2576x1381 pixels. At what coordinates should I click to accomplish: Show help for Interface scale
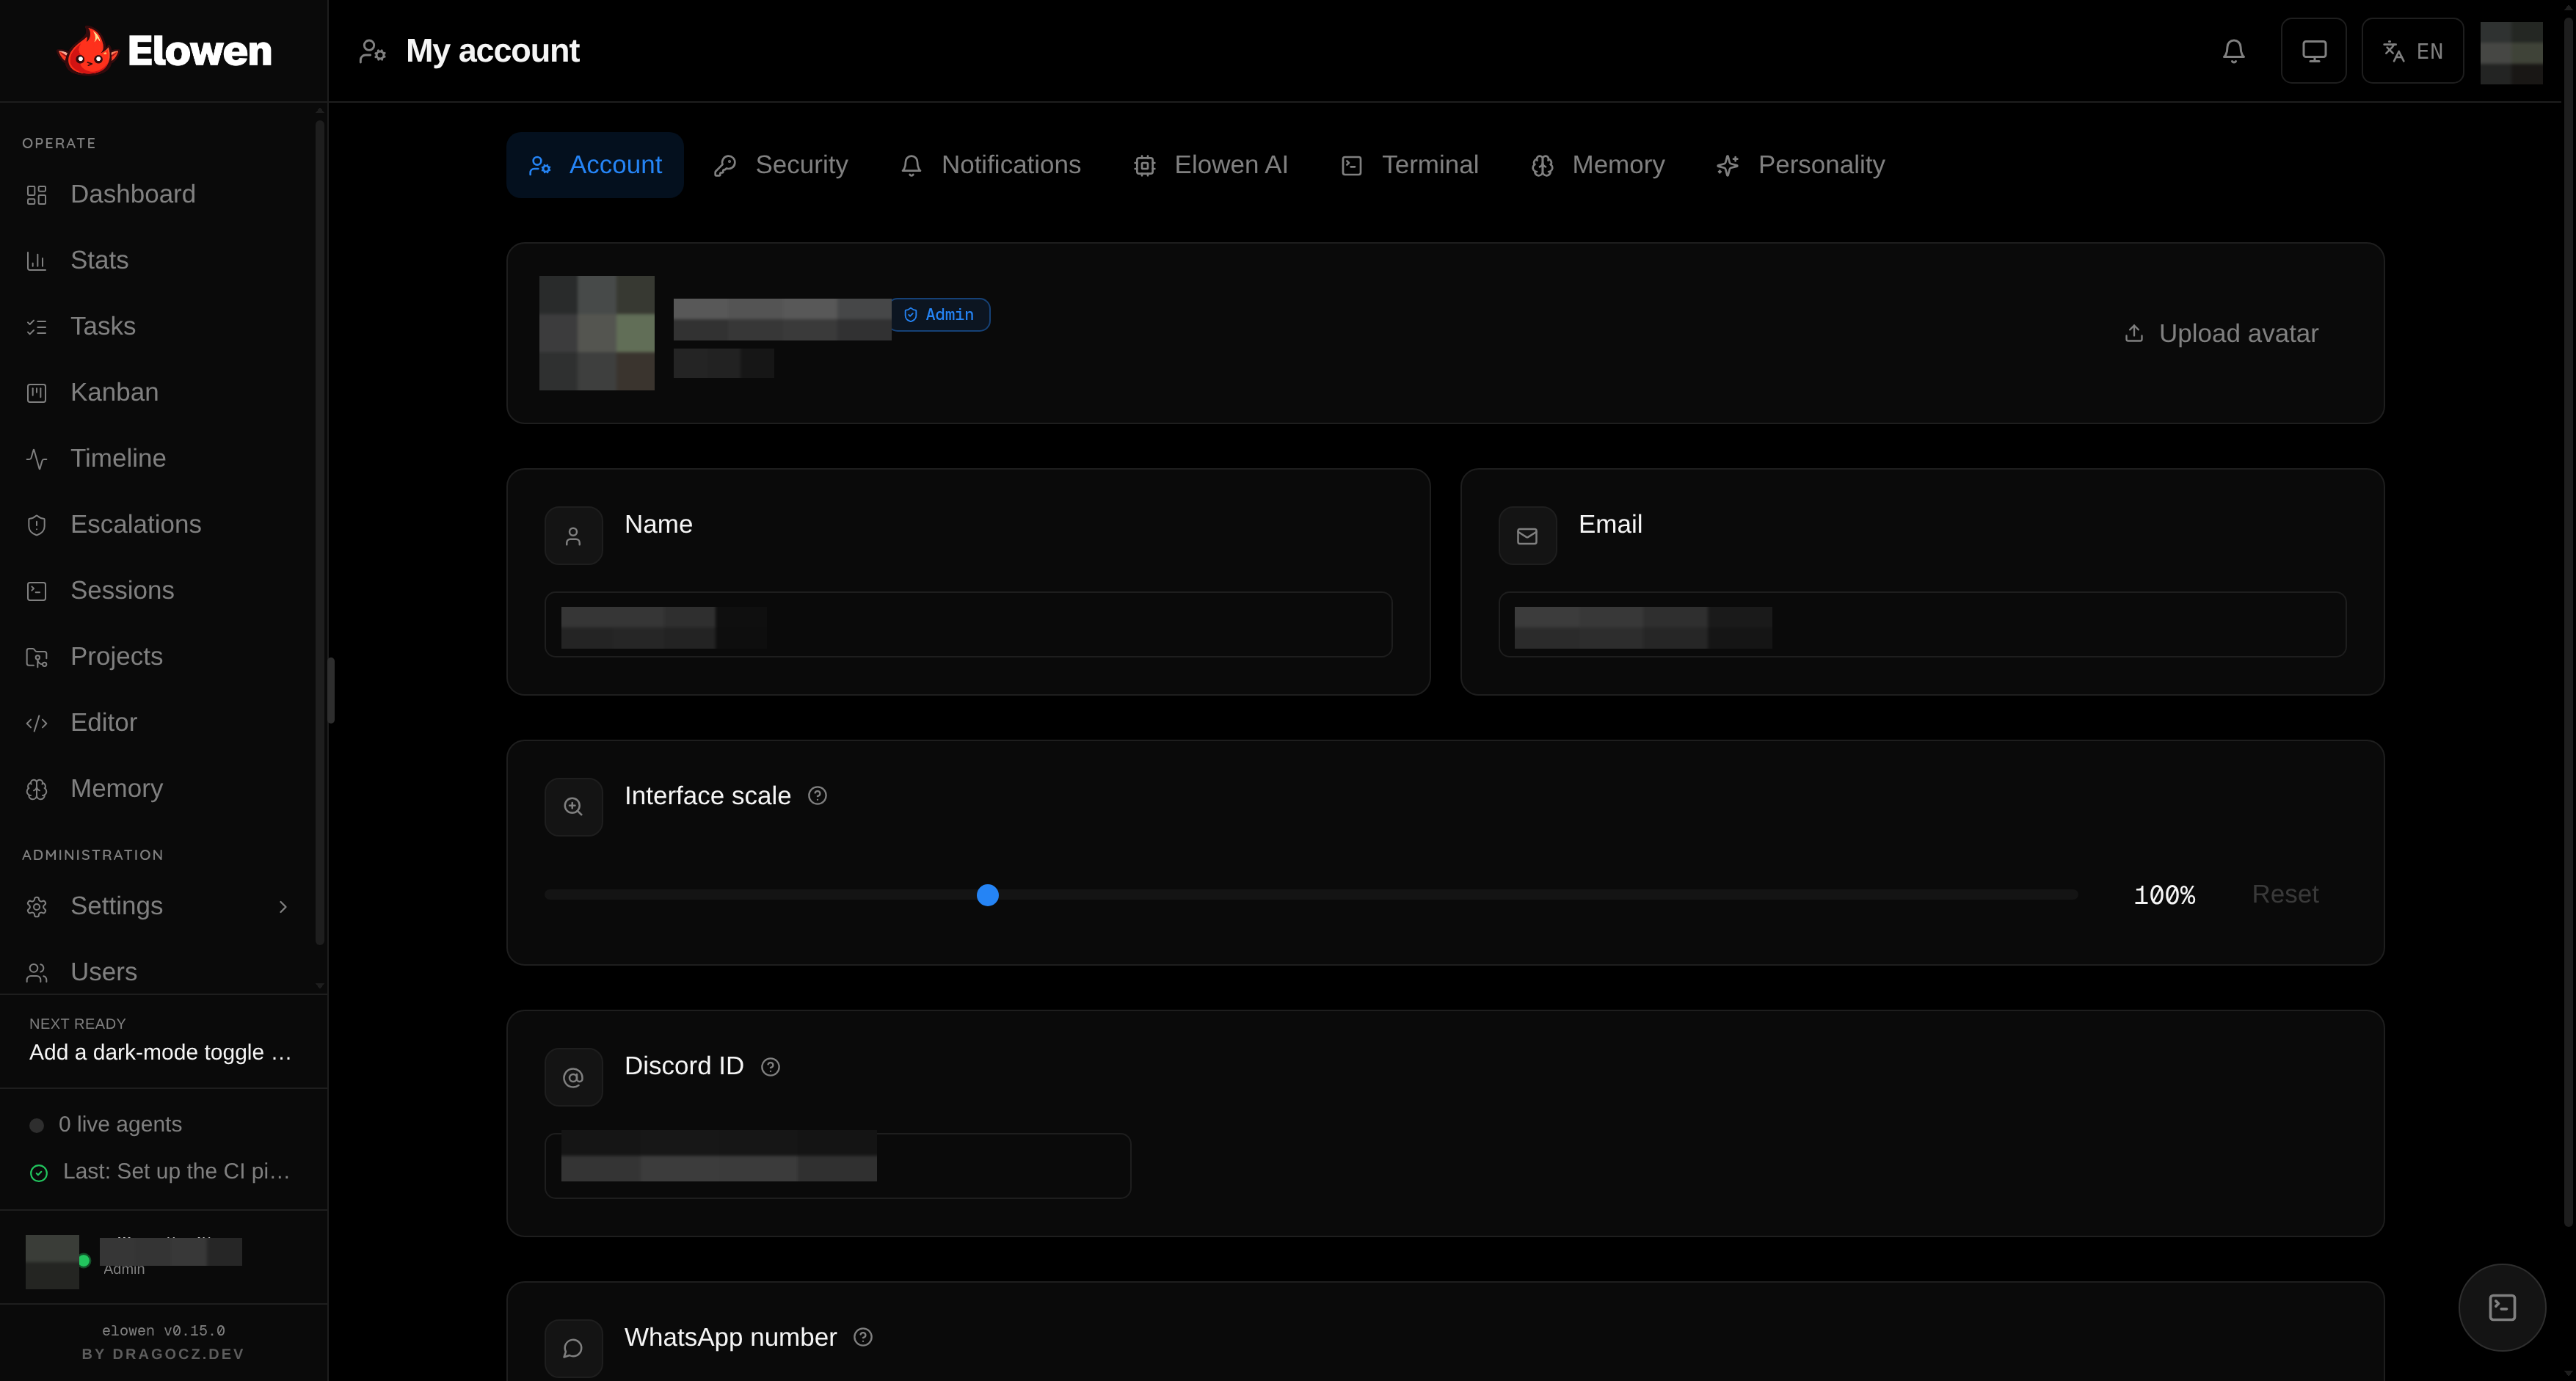pos(817,796)
